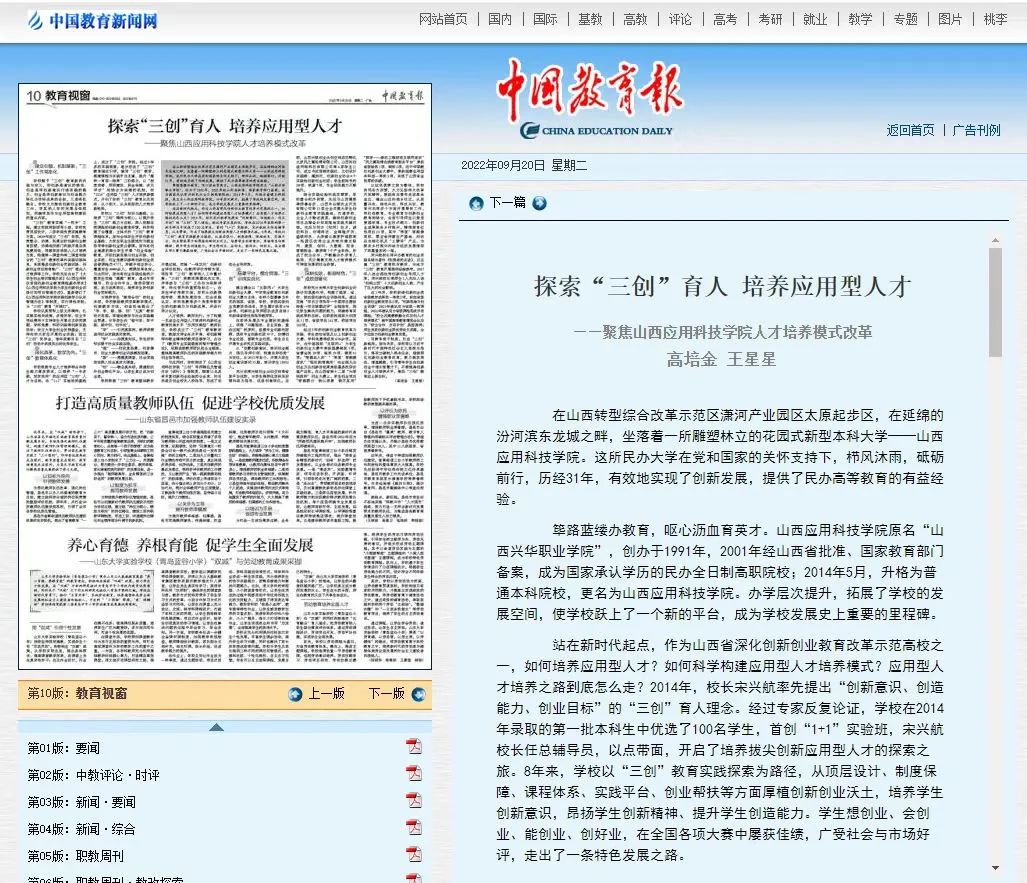Click the article scrollbar up arrow

(995, 240)
